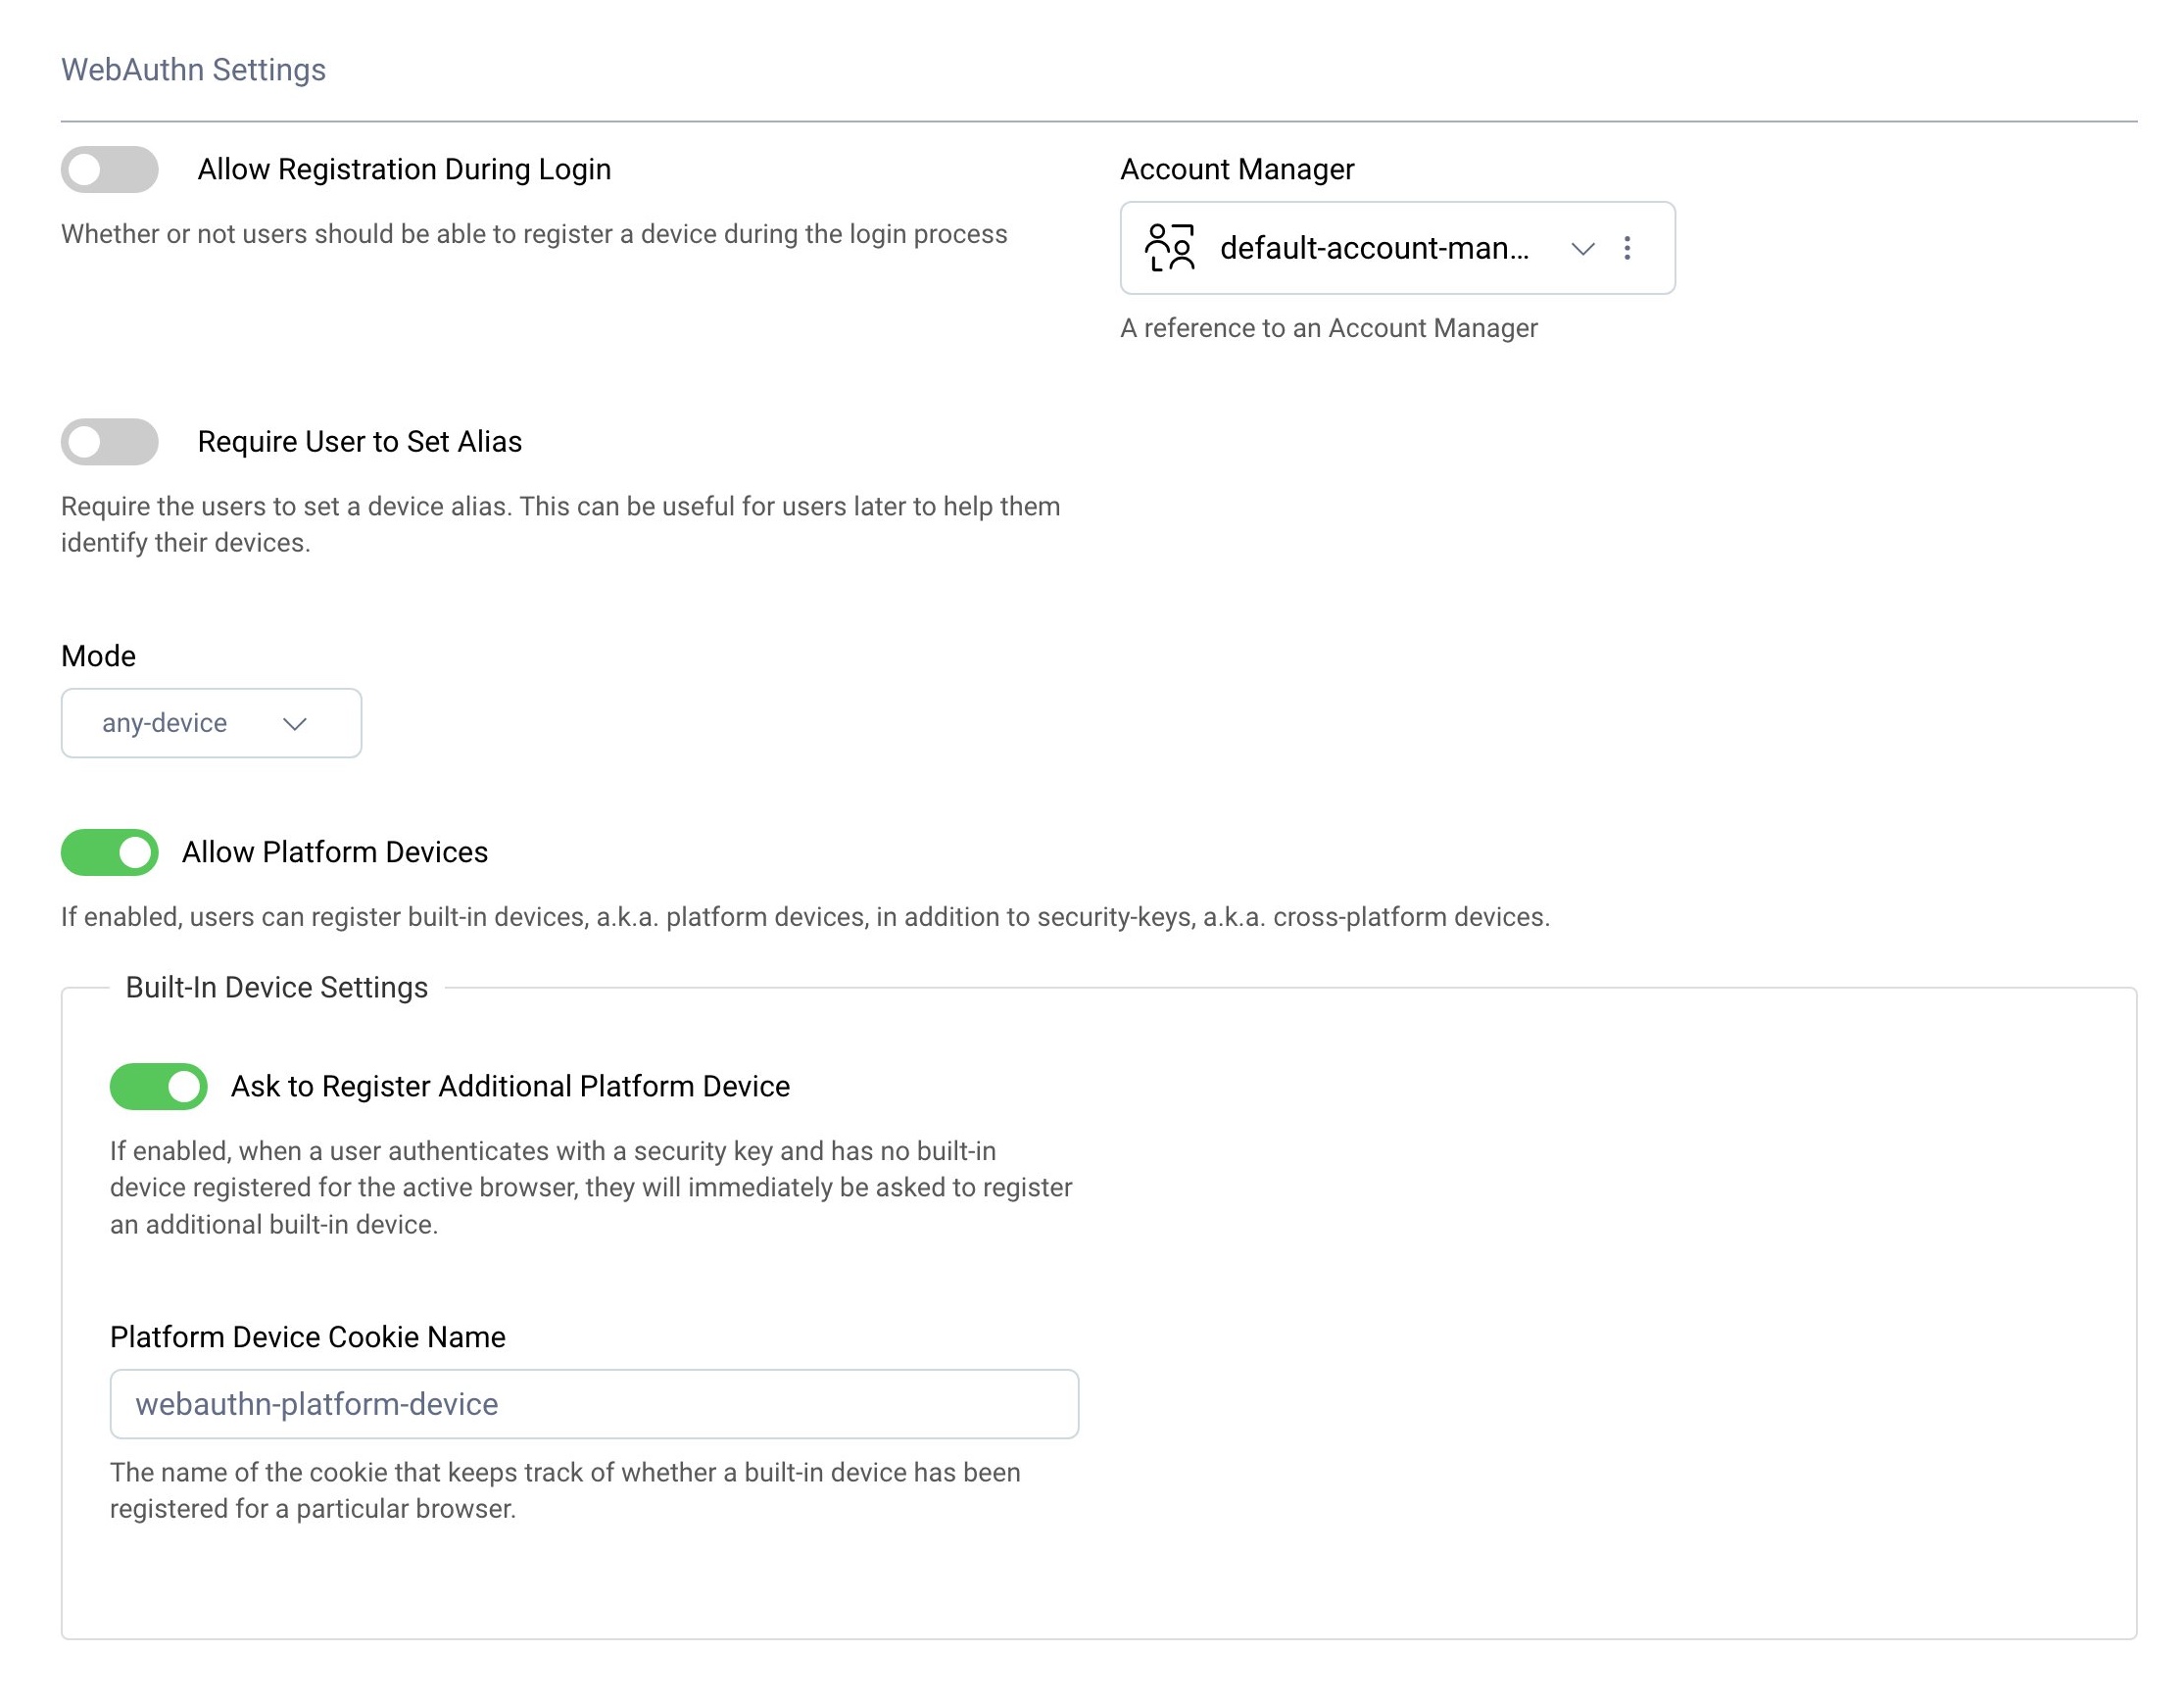Viewport: 2184px width, 1699px height.
Task: Click the Mode field label
Action: click(98, 656)
